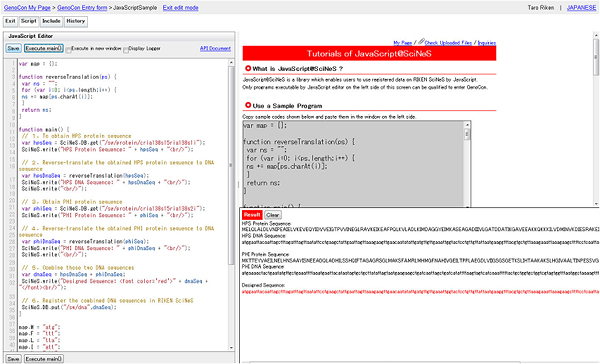Click the 'function main() {' line in editor
This screenshot has width=600, height=364.
44,129
